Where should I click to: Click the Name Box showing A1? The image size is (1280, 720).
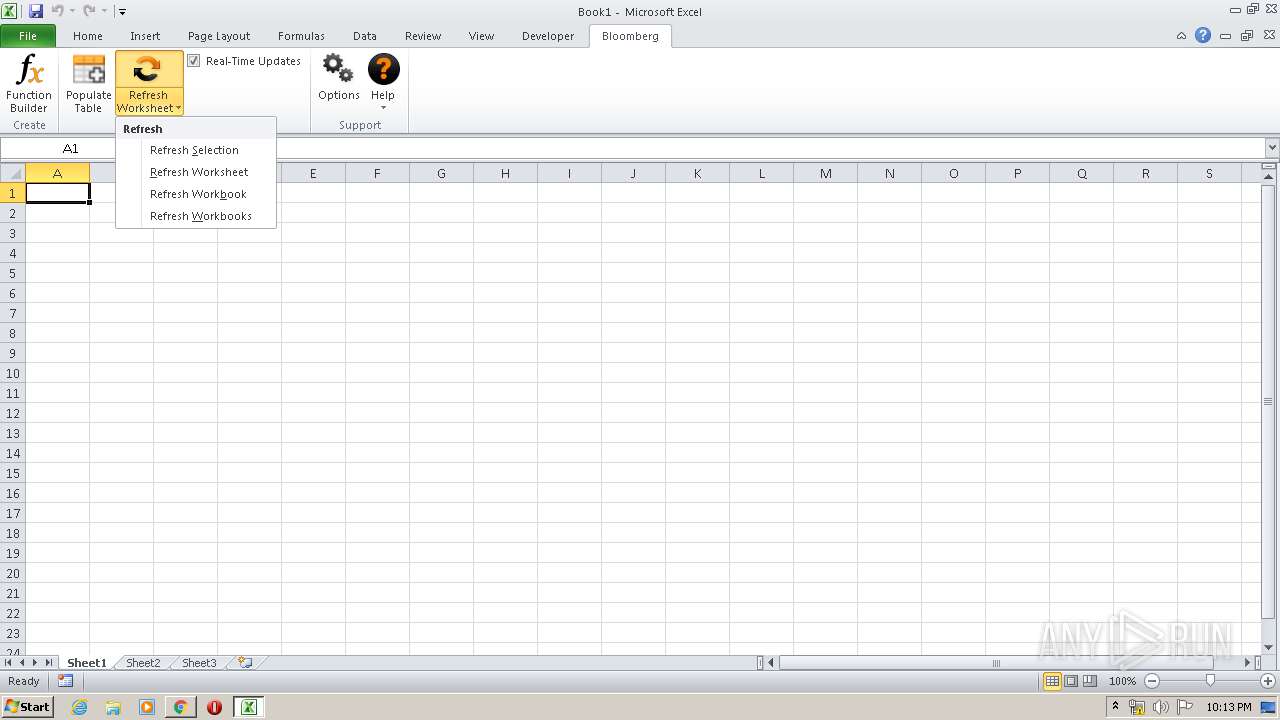point(70,149)
